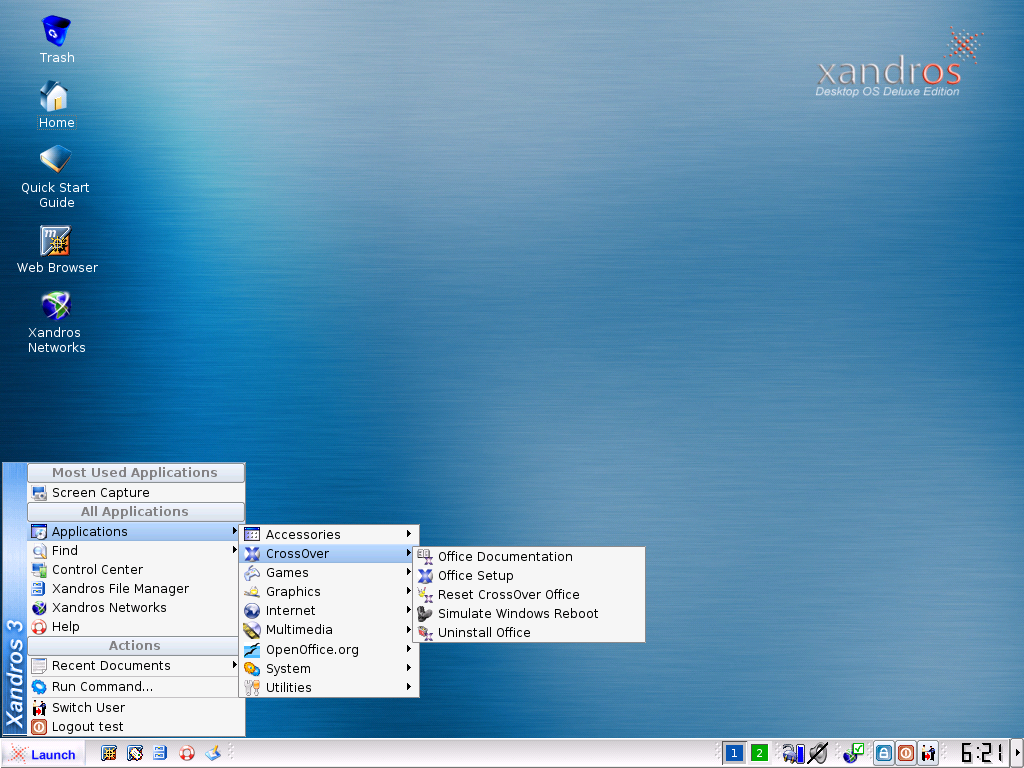
Task: Expand the Accessories submenu
Action: click(329, 534)
